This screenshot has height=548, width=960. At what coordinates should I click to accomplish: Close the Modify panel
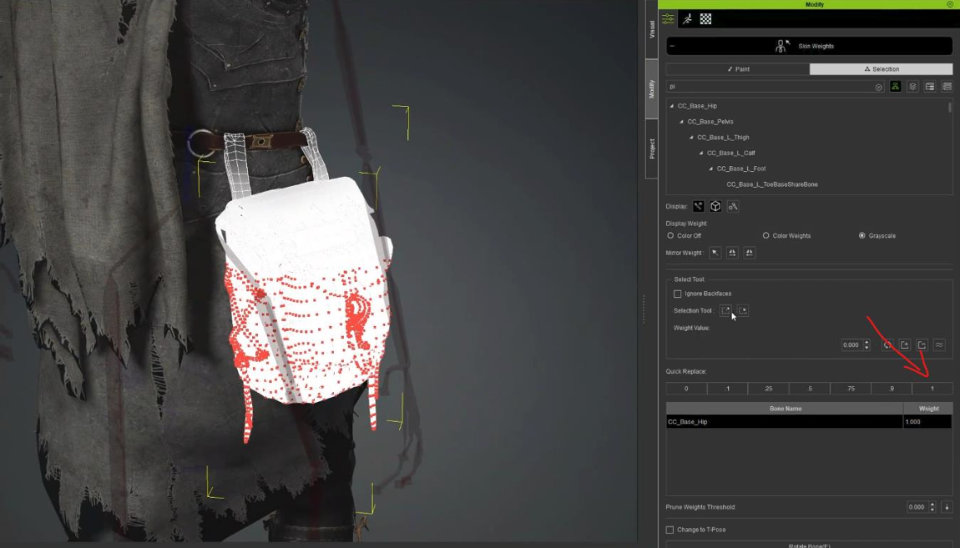(950, 4)
